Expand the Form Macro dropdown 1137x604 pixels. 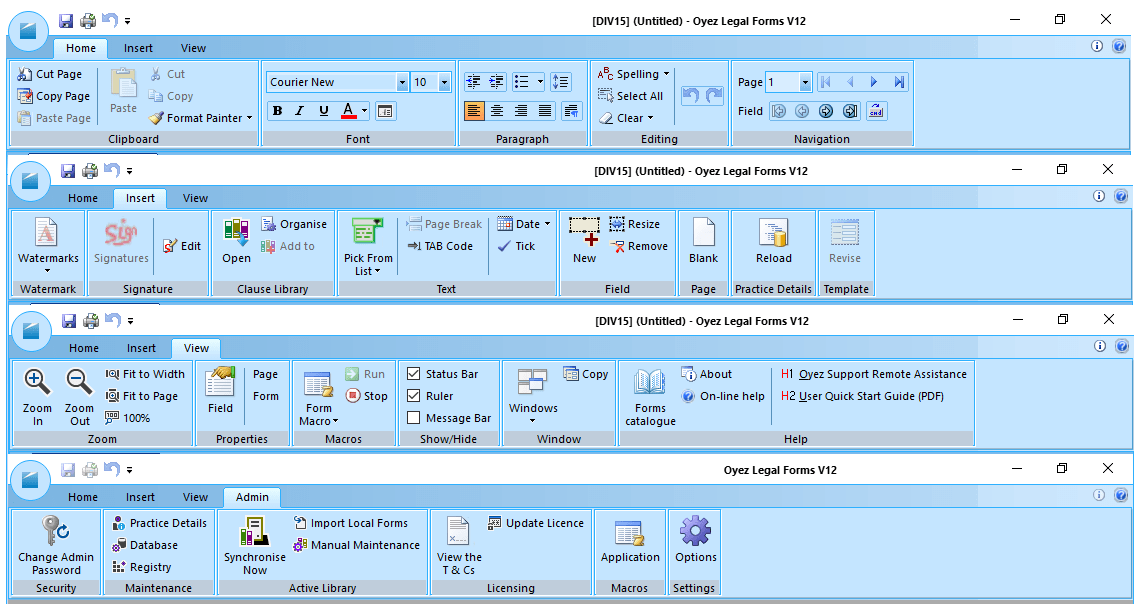pyautogui.click(x=335, y=421)
